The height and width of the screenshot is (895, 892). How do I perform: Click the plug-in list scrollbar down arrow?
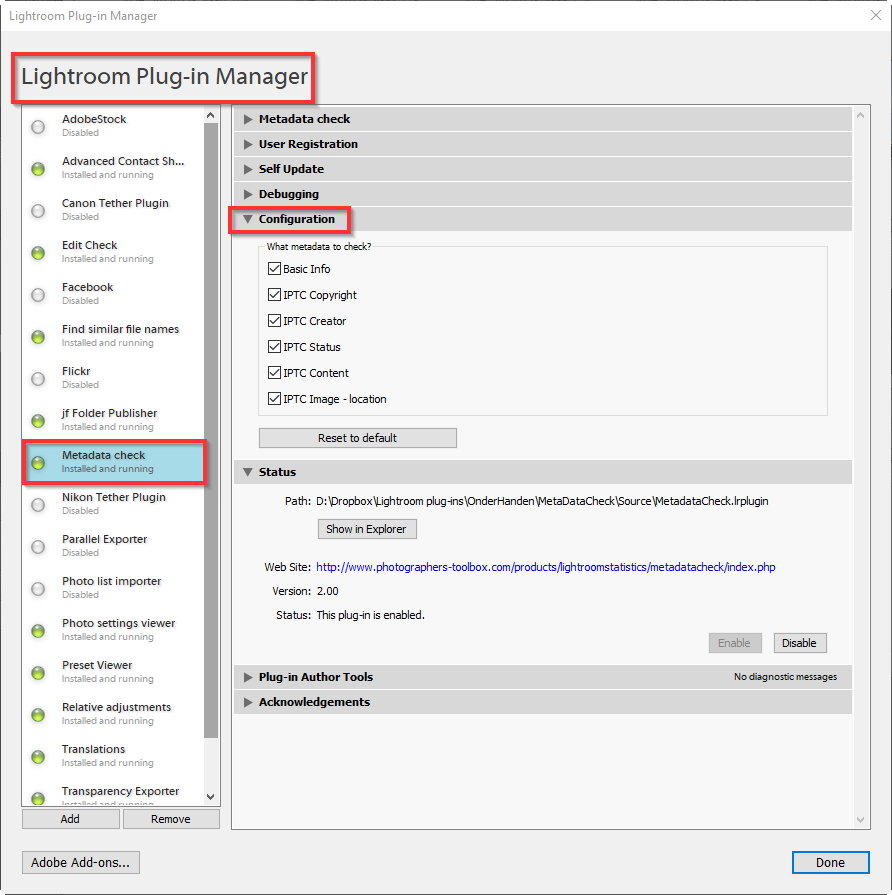[x=211, y=797]
